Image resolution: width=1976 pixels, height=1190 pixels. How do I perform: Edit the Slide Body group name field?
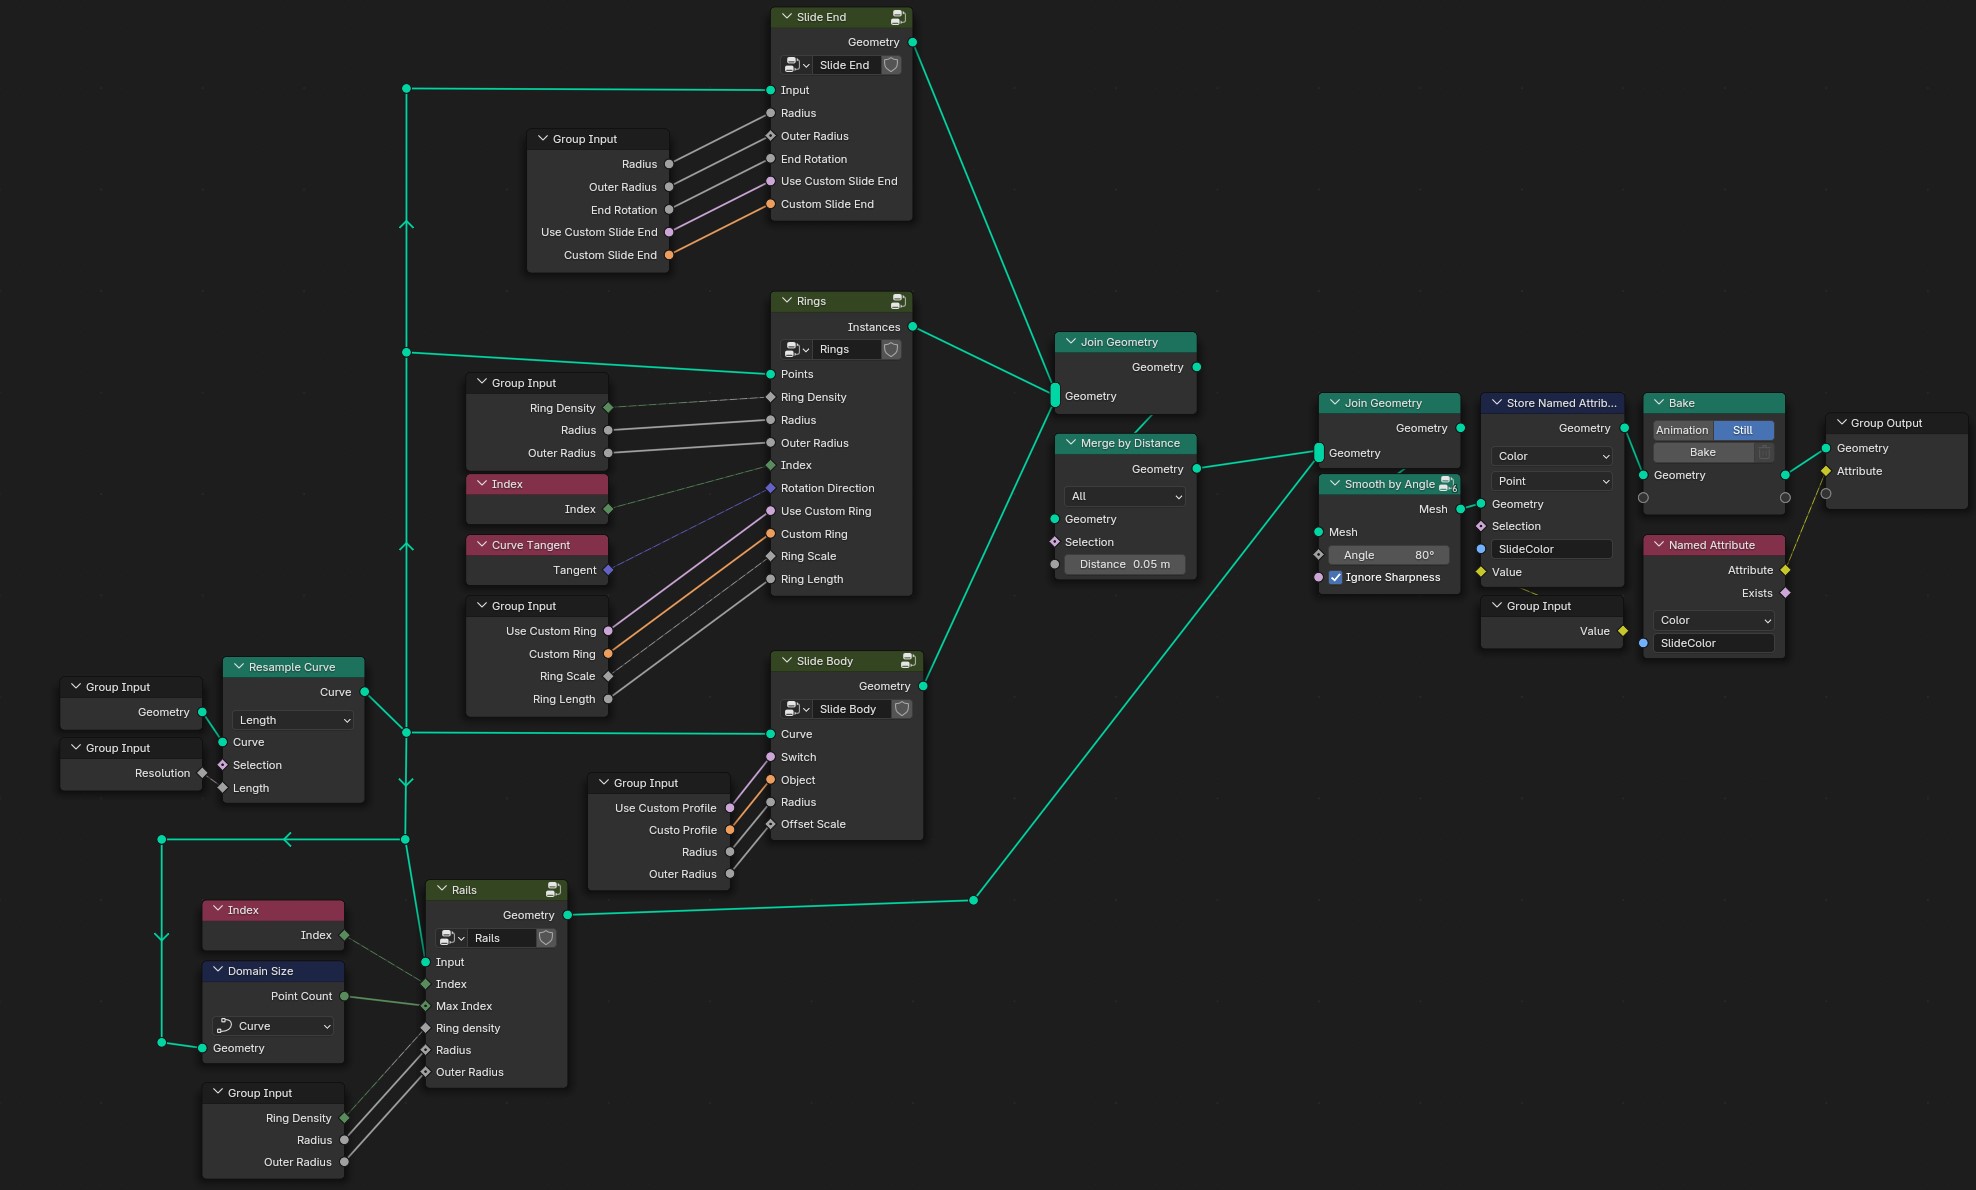click(x=852, y=709)
